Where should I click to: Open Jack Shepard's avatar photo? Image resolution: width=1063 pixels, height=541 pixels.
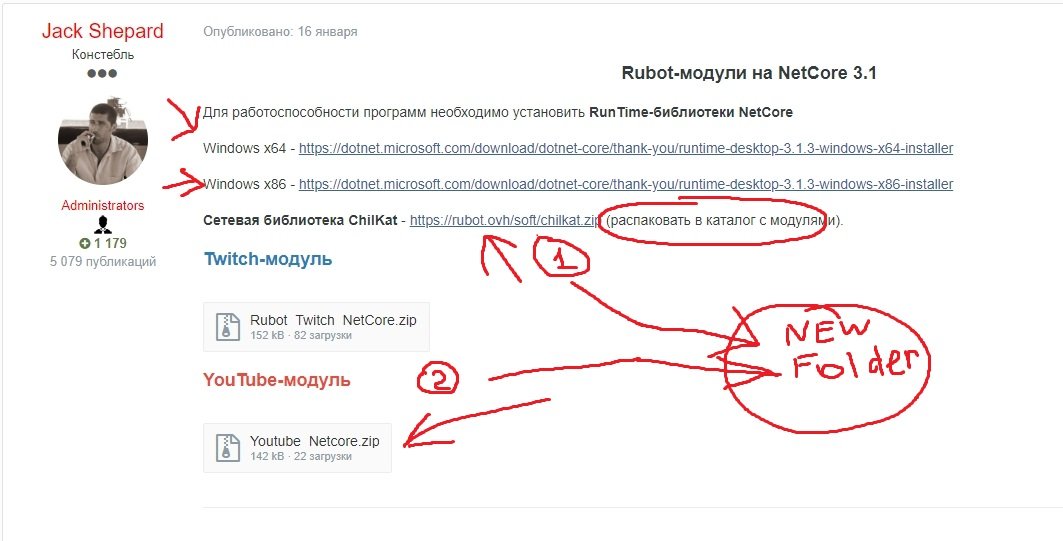pos(102,140)
